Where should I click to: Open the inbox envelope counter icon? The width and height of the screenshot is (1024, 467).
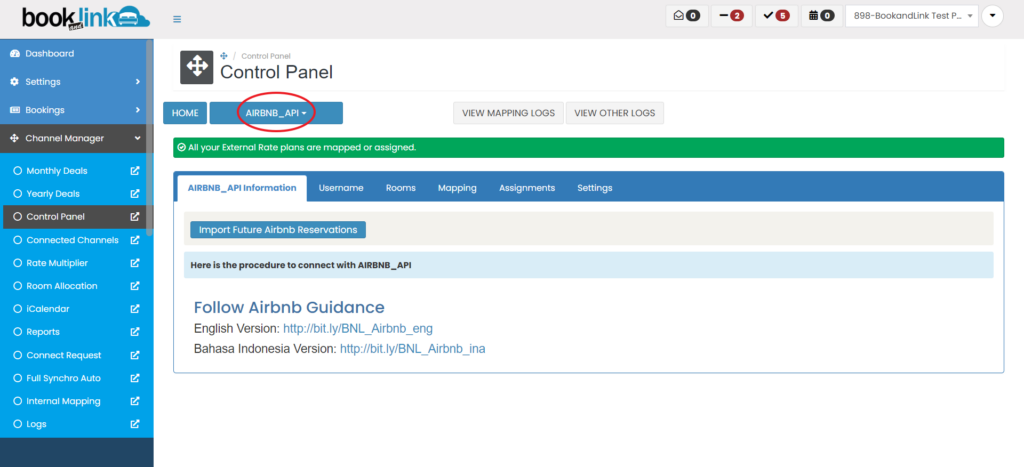(x=686, y=16)
